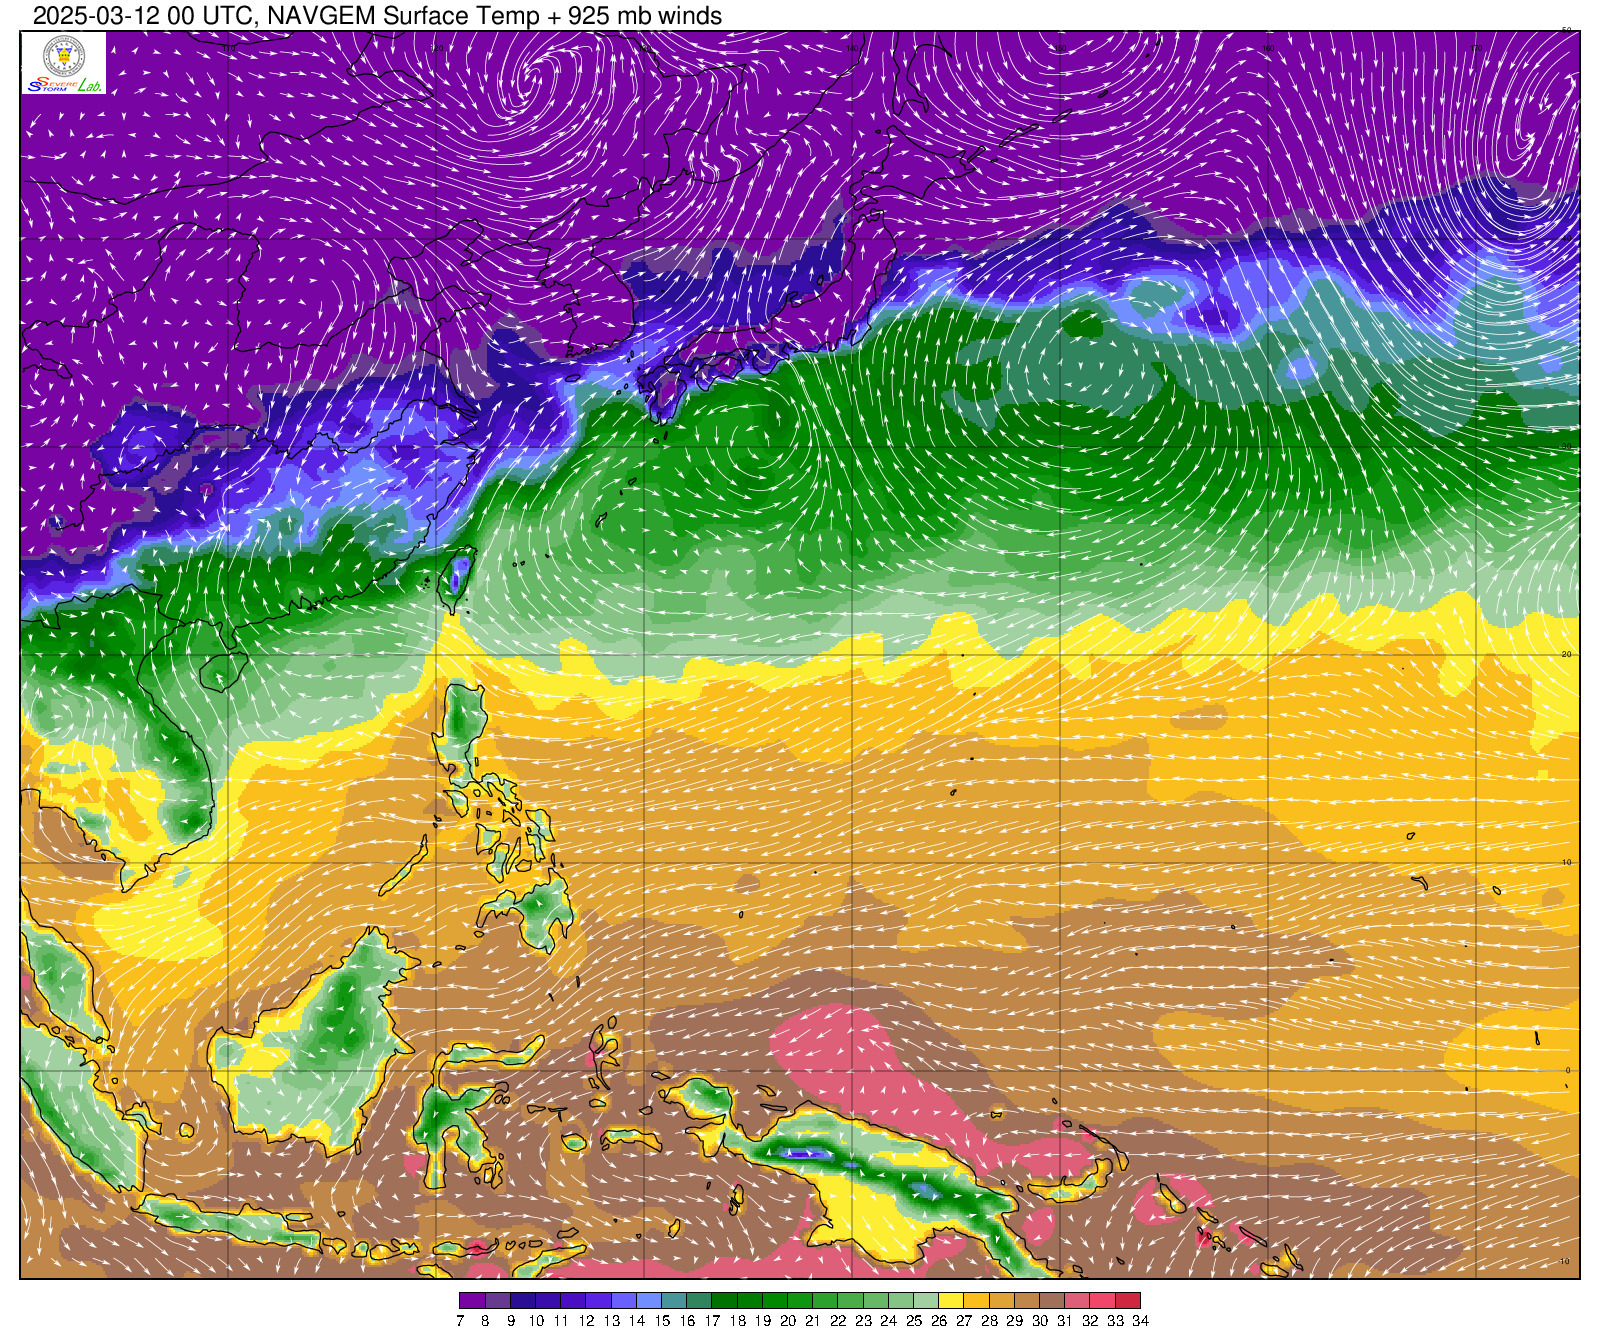Viewport: 1600px width, 1340px height.
Task: Pick the brown swatch at 30
Action: 1052,1301
